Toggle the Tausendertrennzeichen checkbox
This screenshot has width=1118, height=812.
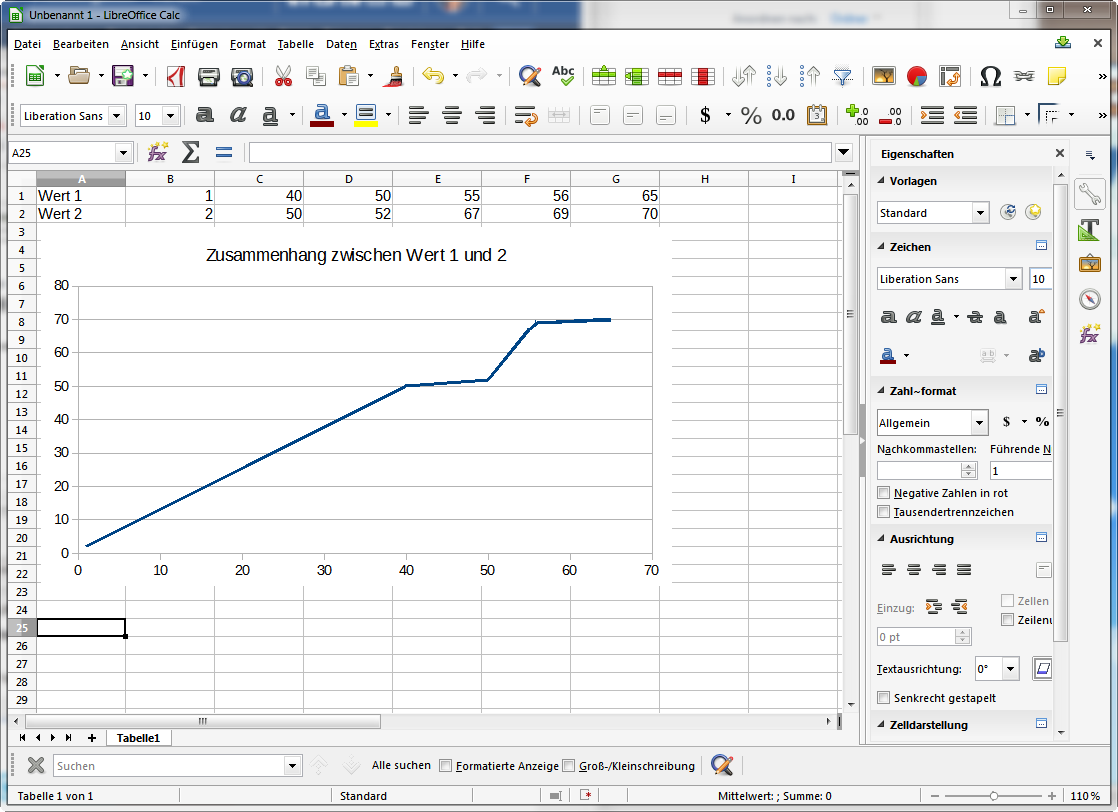[883, 512]
